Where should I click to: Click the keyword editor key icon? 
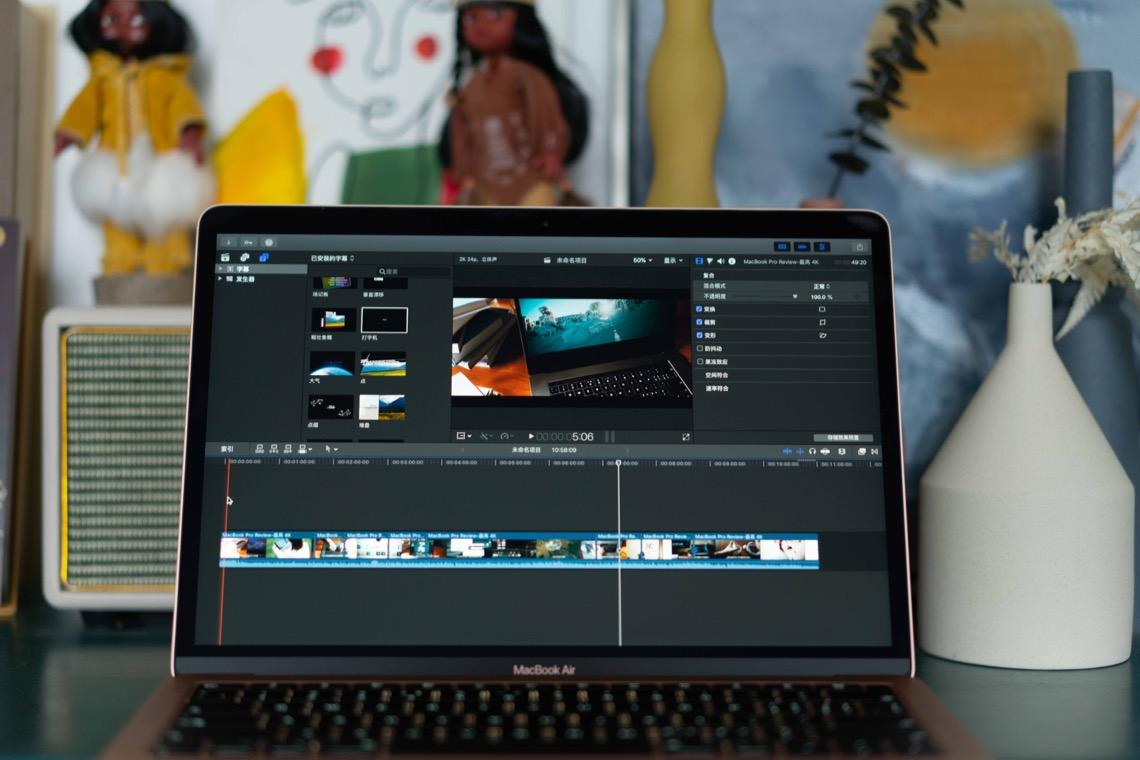[249, 242]
